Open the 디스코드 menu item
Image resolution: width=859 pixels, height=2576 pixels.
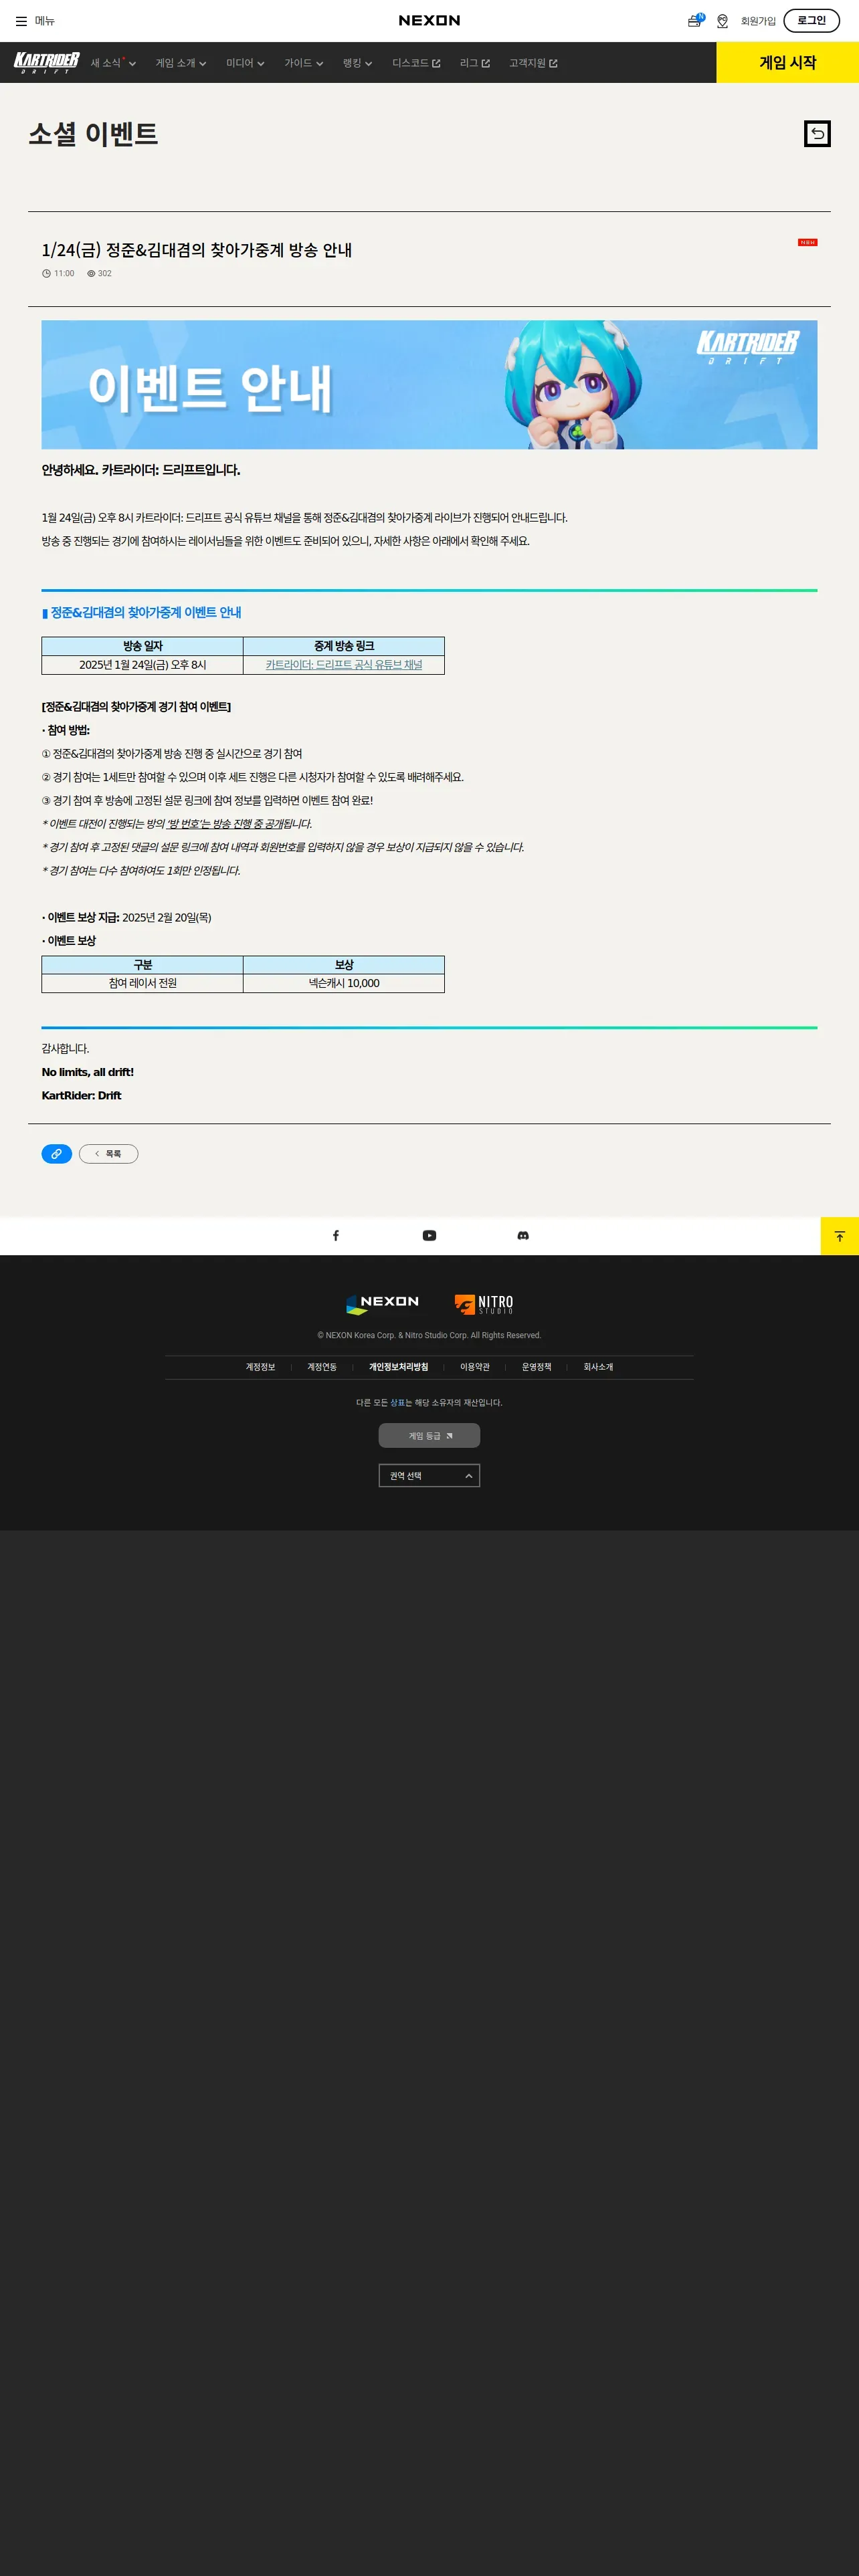click(x=416, y=63)
